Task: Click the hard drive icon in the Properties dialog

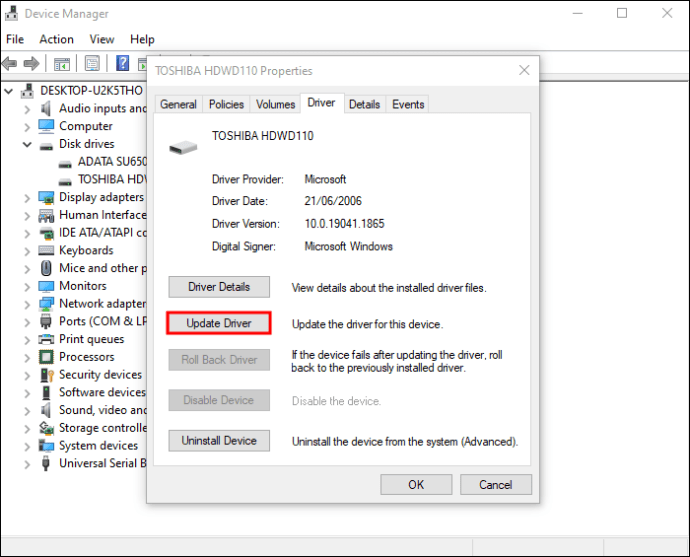Action: click(183, 147)
